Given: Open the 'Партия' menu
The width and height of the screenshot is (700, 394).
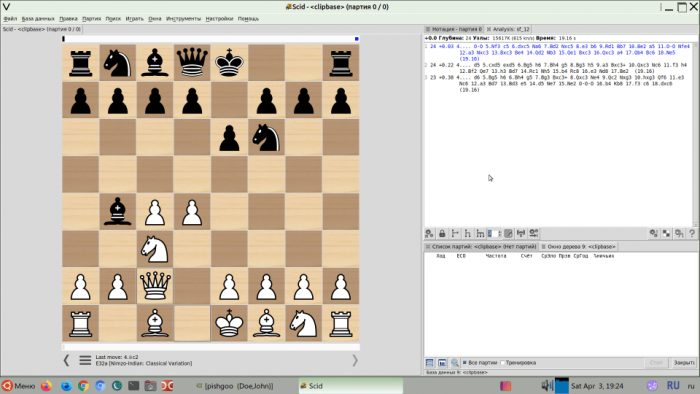Looking at the screenshot, I should (92, 19).
